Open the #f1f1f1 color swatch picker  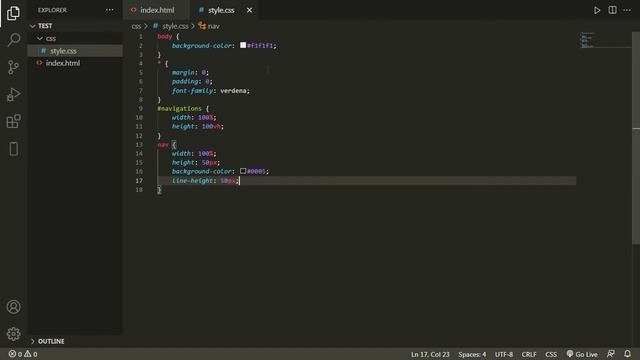pyautogui.click(x=243, y=45)
